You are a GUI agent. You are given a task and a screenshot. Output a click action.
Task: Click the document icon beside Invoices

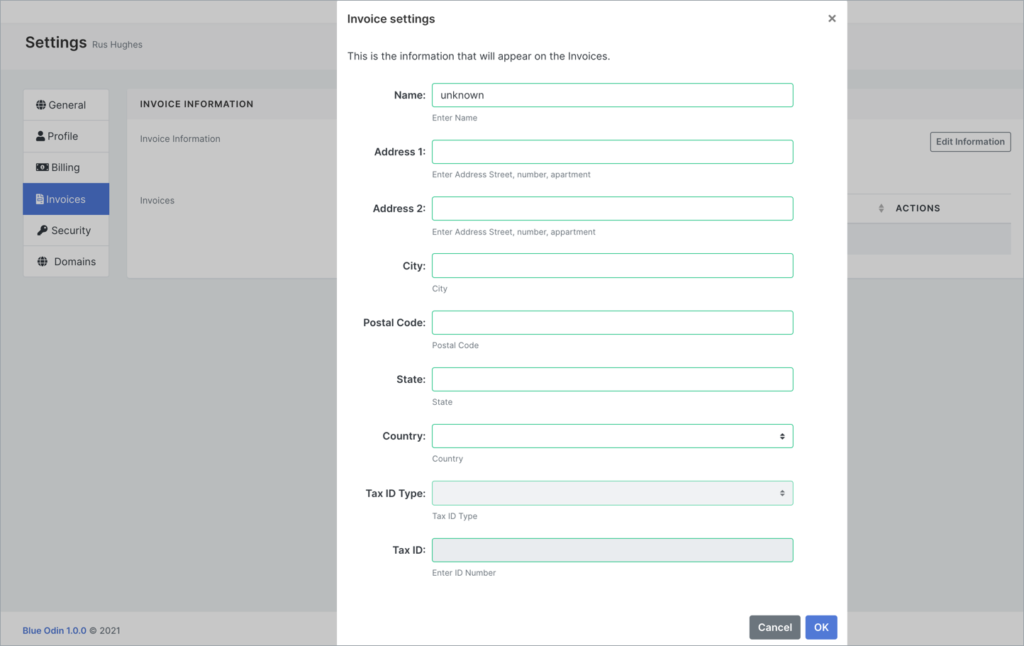(40, 199)
